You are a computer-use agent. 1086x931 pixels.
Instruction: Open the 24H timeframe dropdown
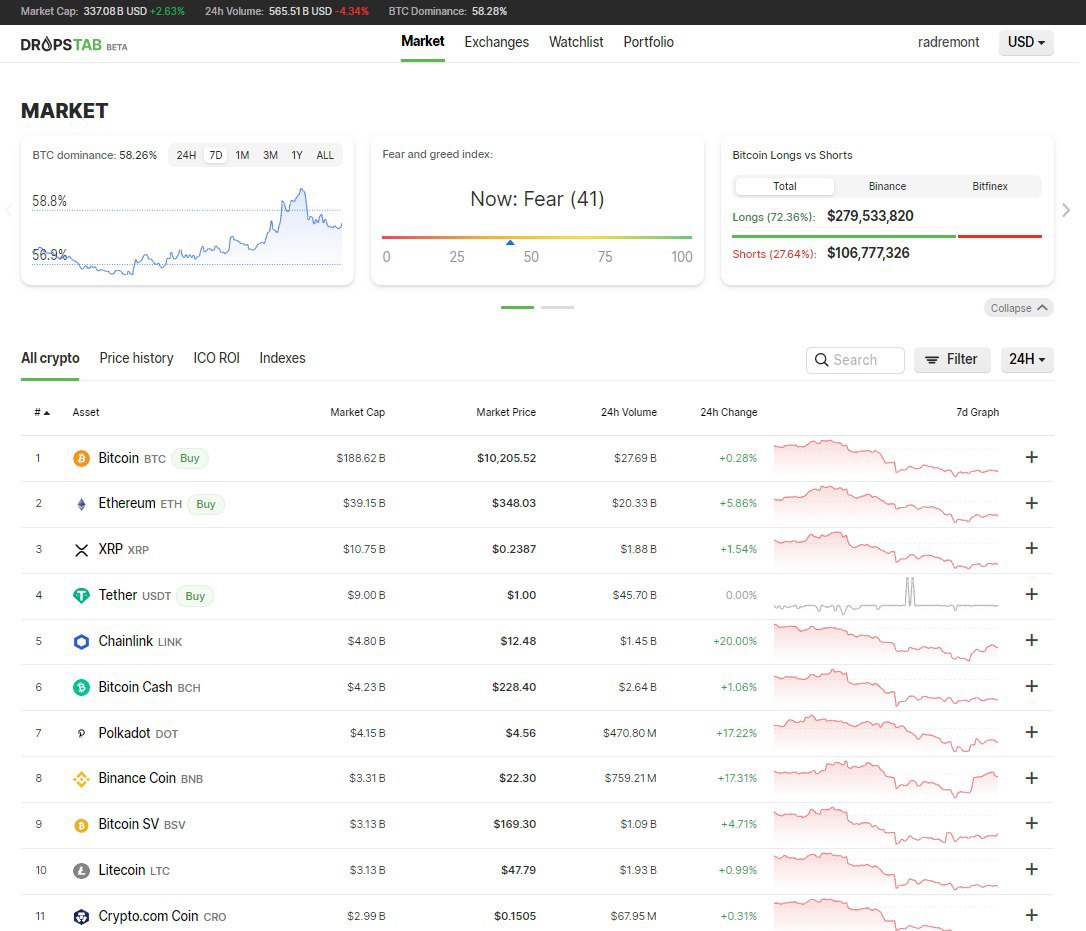1027,360
